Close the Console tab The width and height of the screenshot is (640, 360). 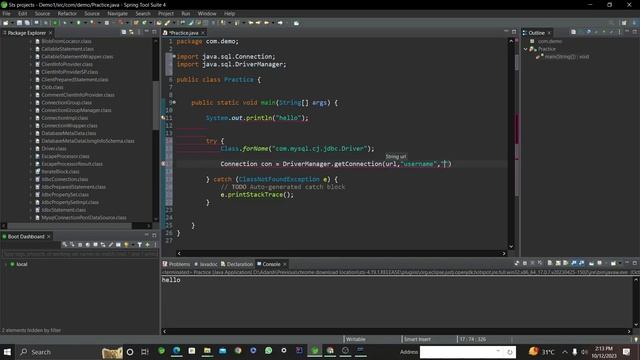pos(284,264)
